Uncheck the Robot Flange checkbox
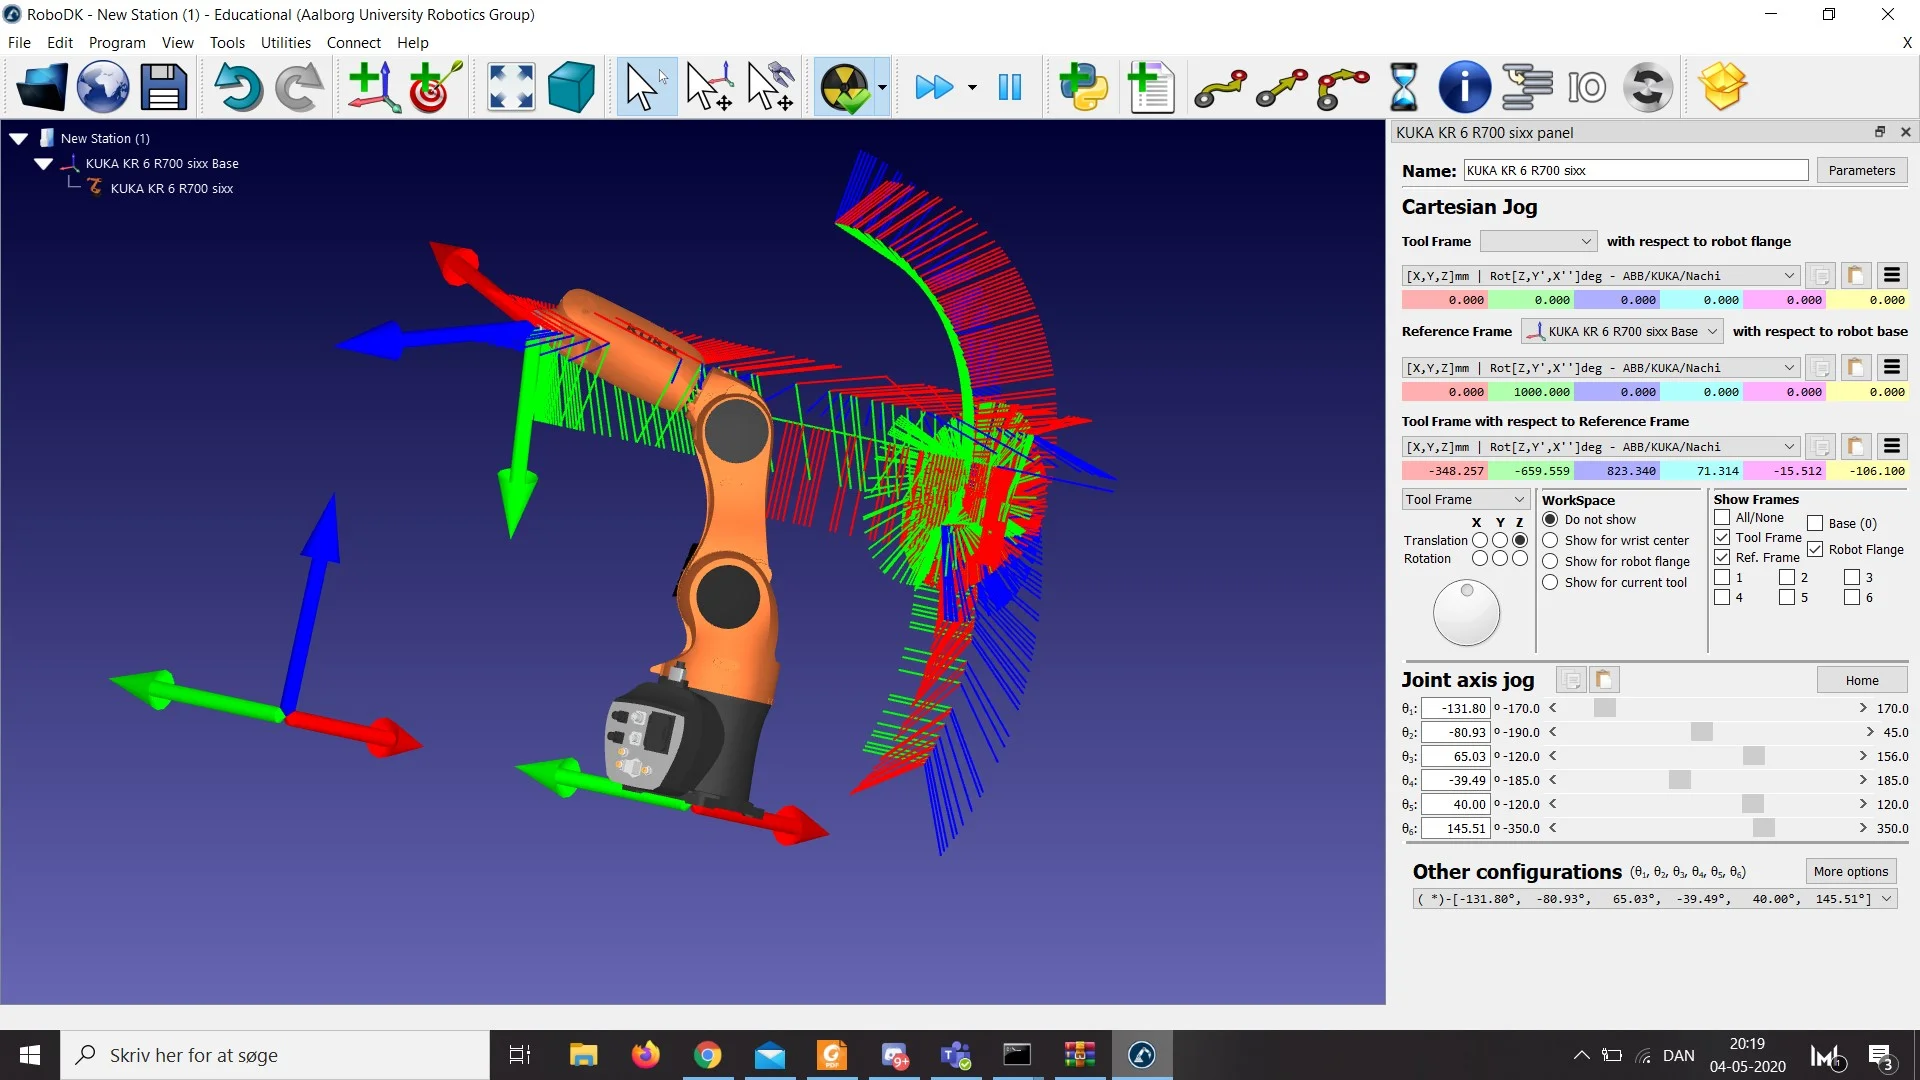 tap(1815, 549)
